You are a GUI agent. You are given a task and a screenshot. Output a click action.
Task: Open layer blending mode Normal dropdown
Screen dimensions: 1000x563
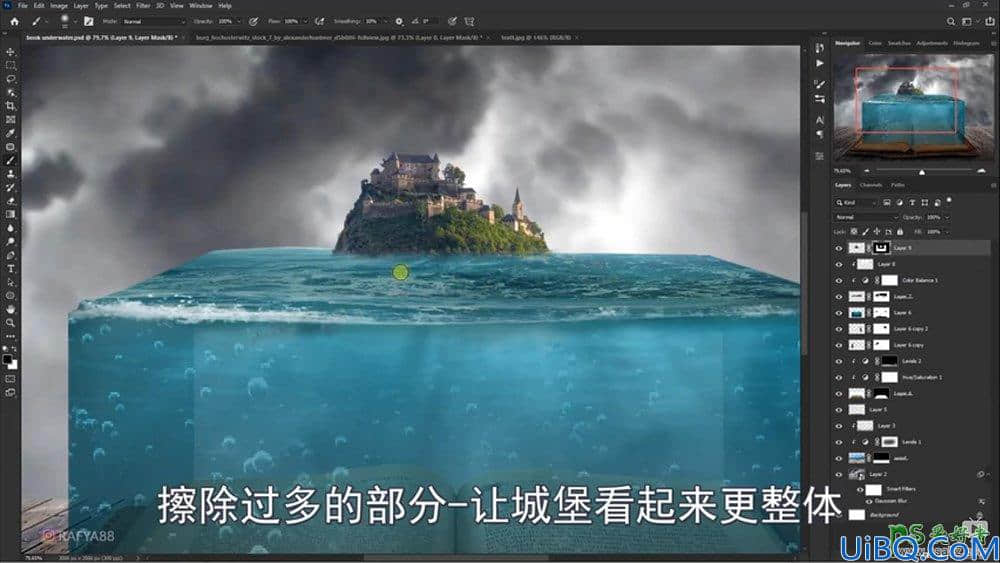coord(866,217)
